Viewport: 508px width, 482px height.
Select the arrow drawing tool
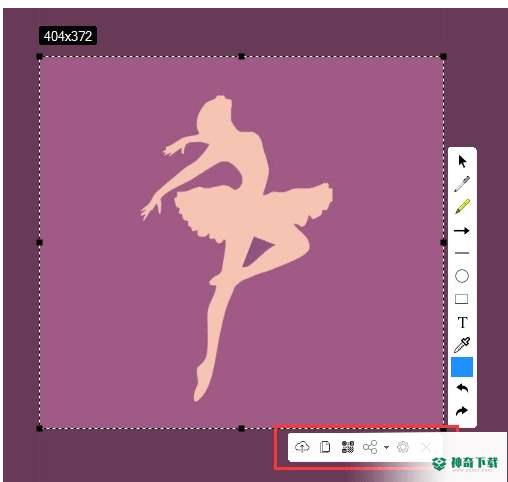(x=462, y=231)
